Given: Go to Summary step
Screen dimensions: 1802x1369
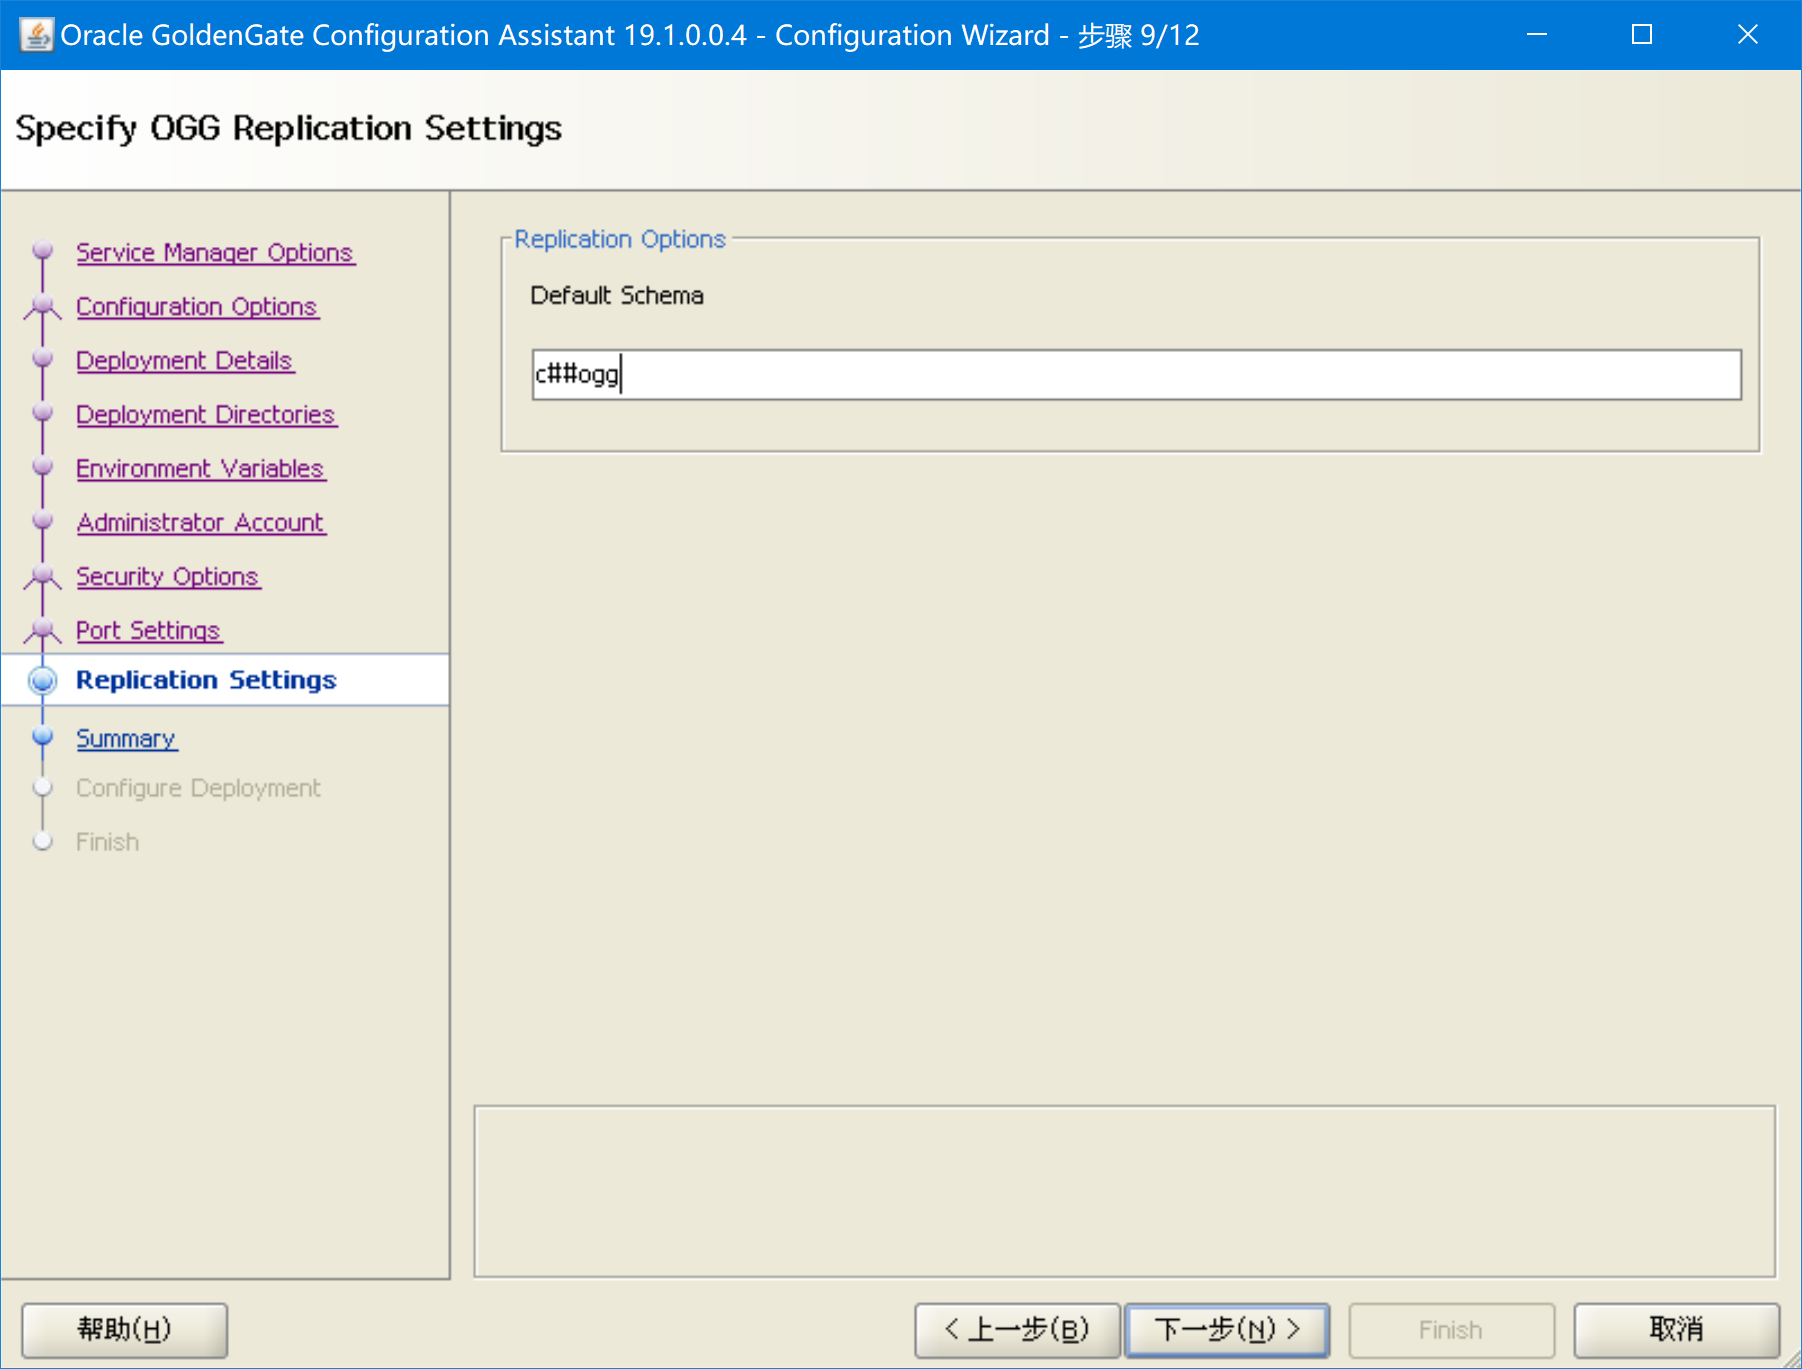Looking at the screenshot, I should (x=126, y=739).
